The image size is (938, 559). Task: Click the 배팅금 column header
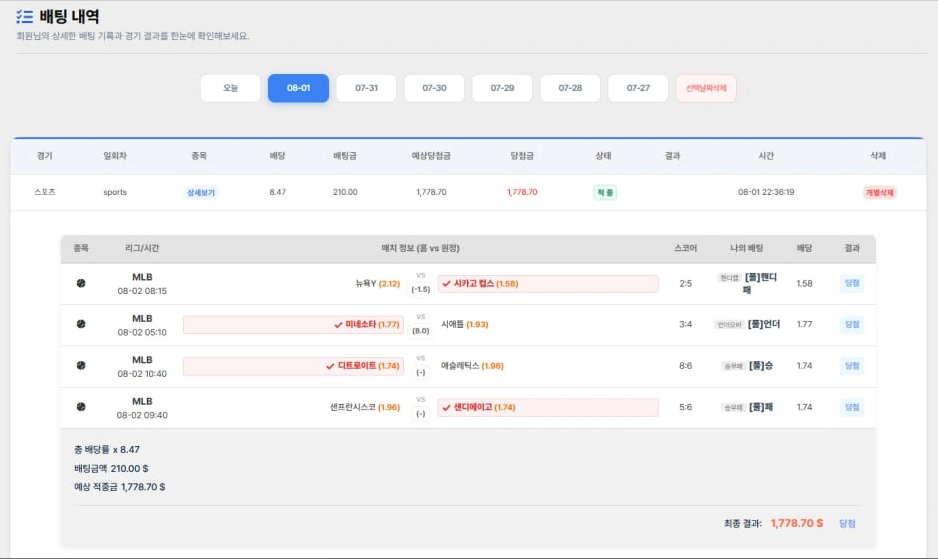(x=345, y=156)
